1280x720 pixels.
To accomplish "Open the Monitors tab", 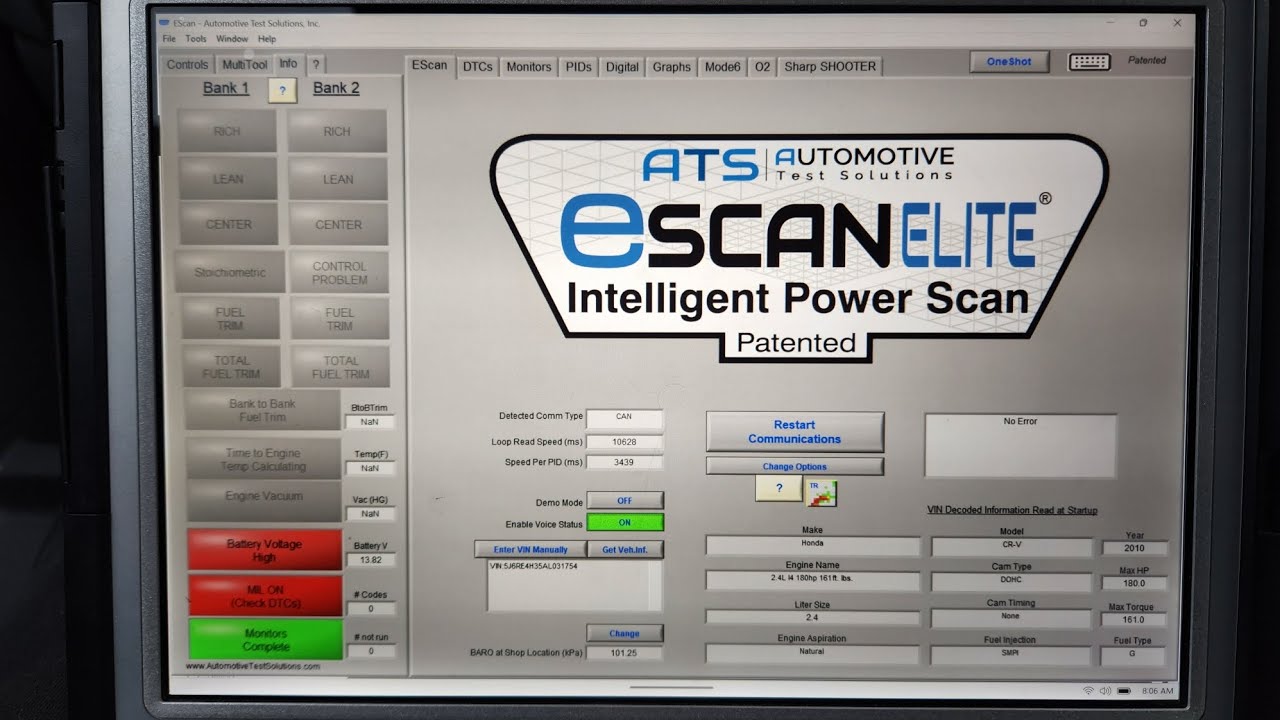I will (528, 67).
